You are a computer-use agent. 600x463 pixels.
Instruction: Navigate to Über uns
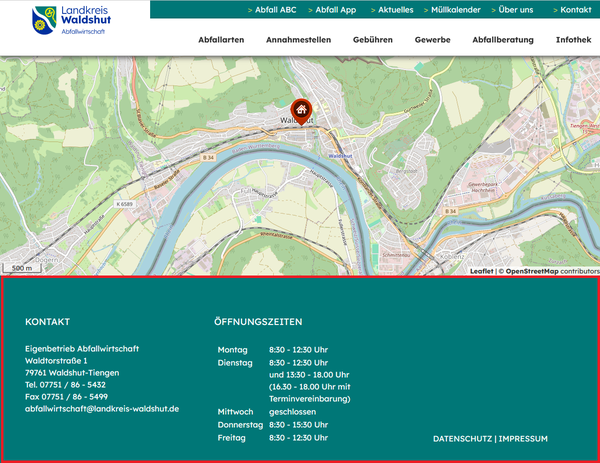pos(515,10)
